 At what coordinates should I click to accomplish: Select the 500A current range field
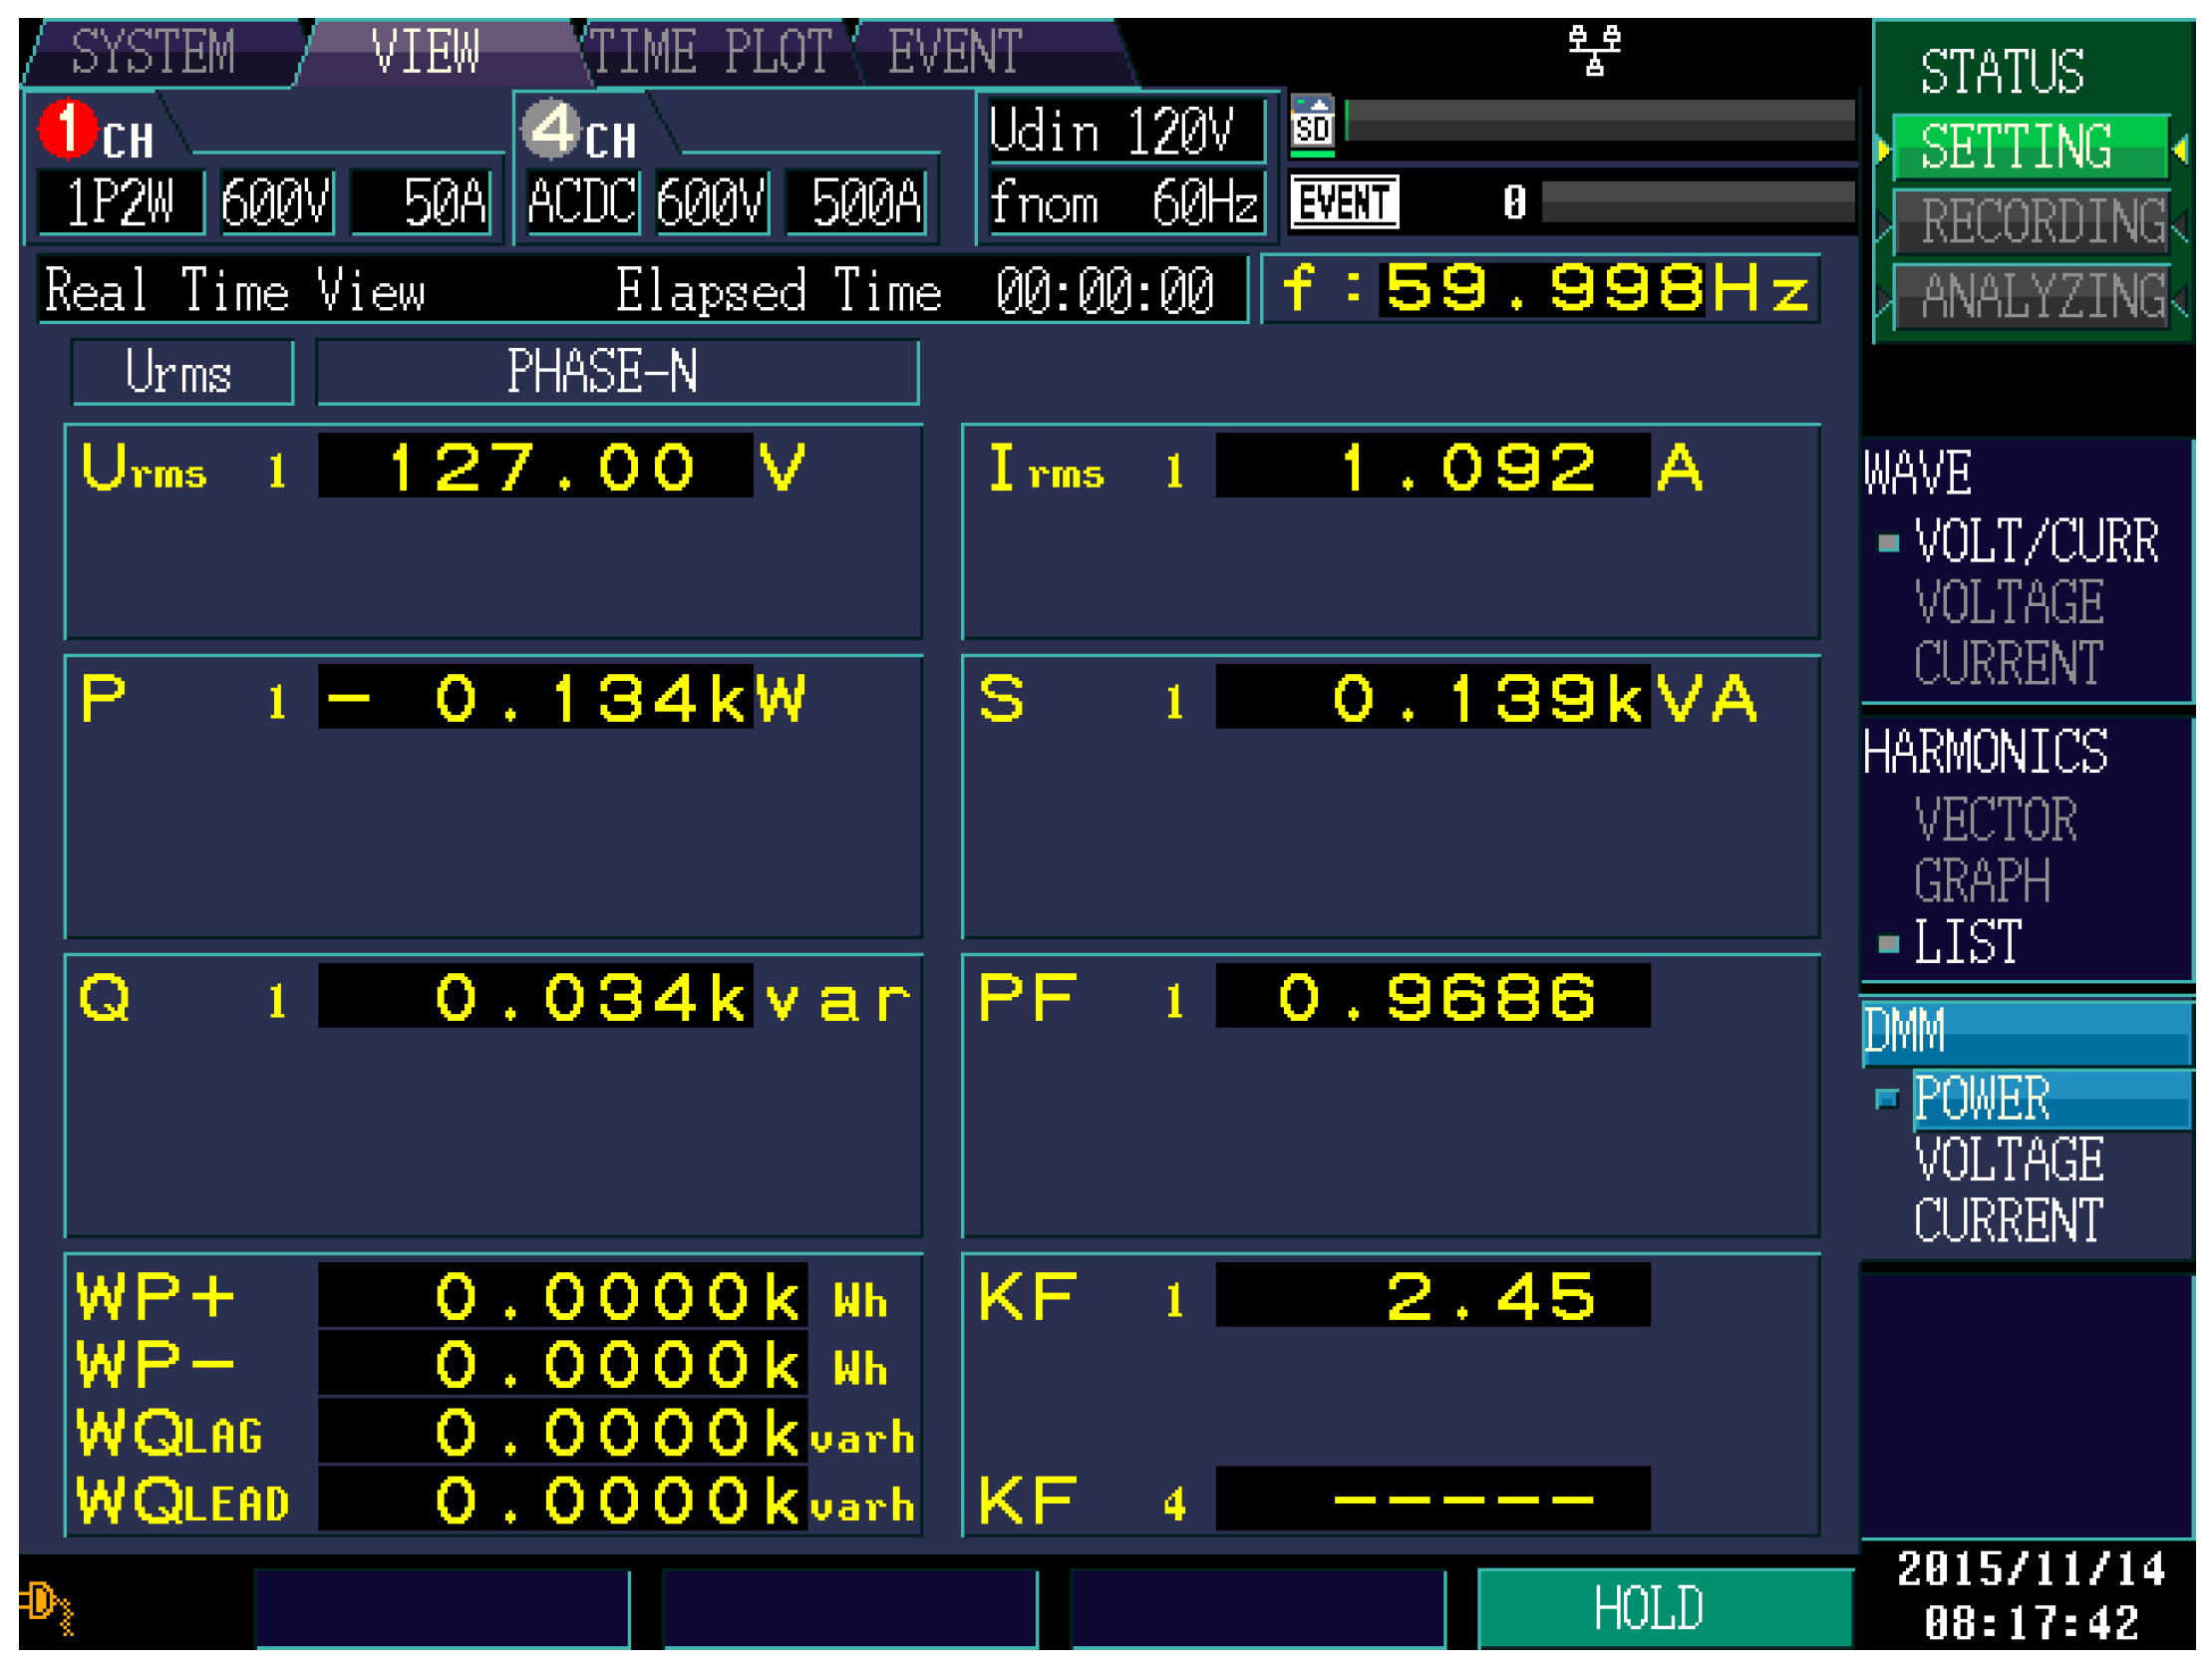(858, 202)
